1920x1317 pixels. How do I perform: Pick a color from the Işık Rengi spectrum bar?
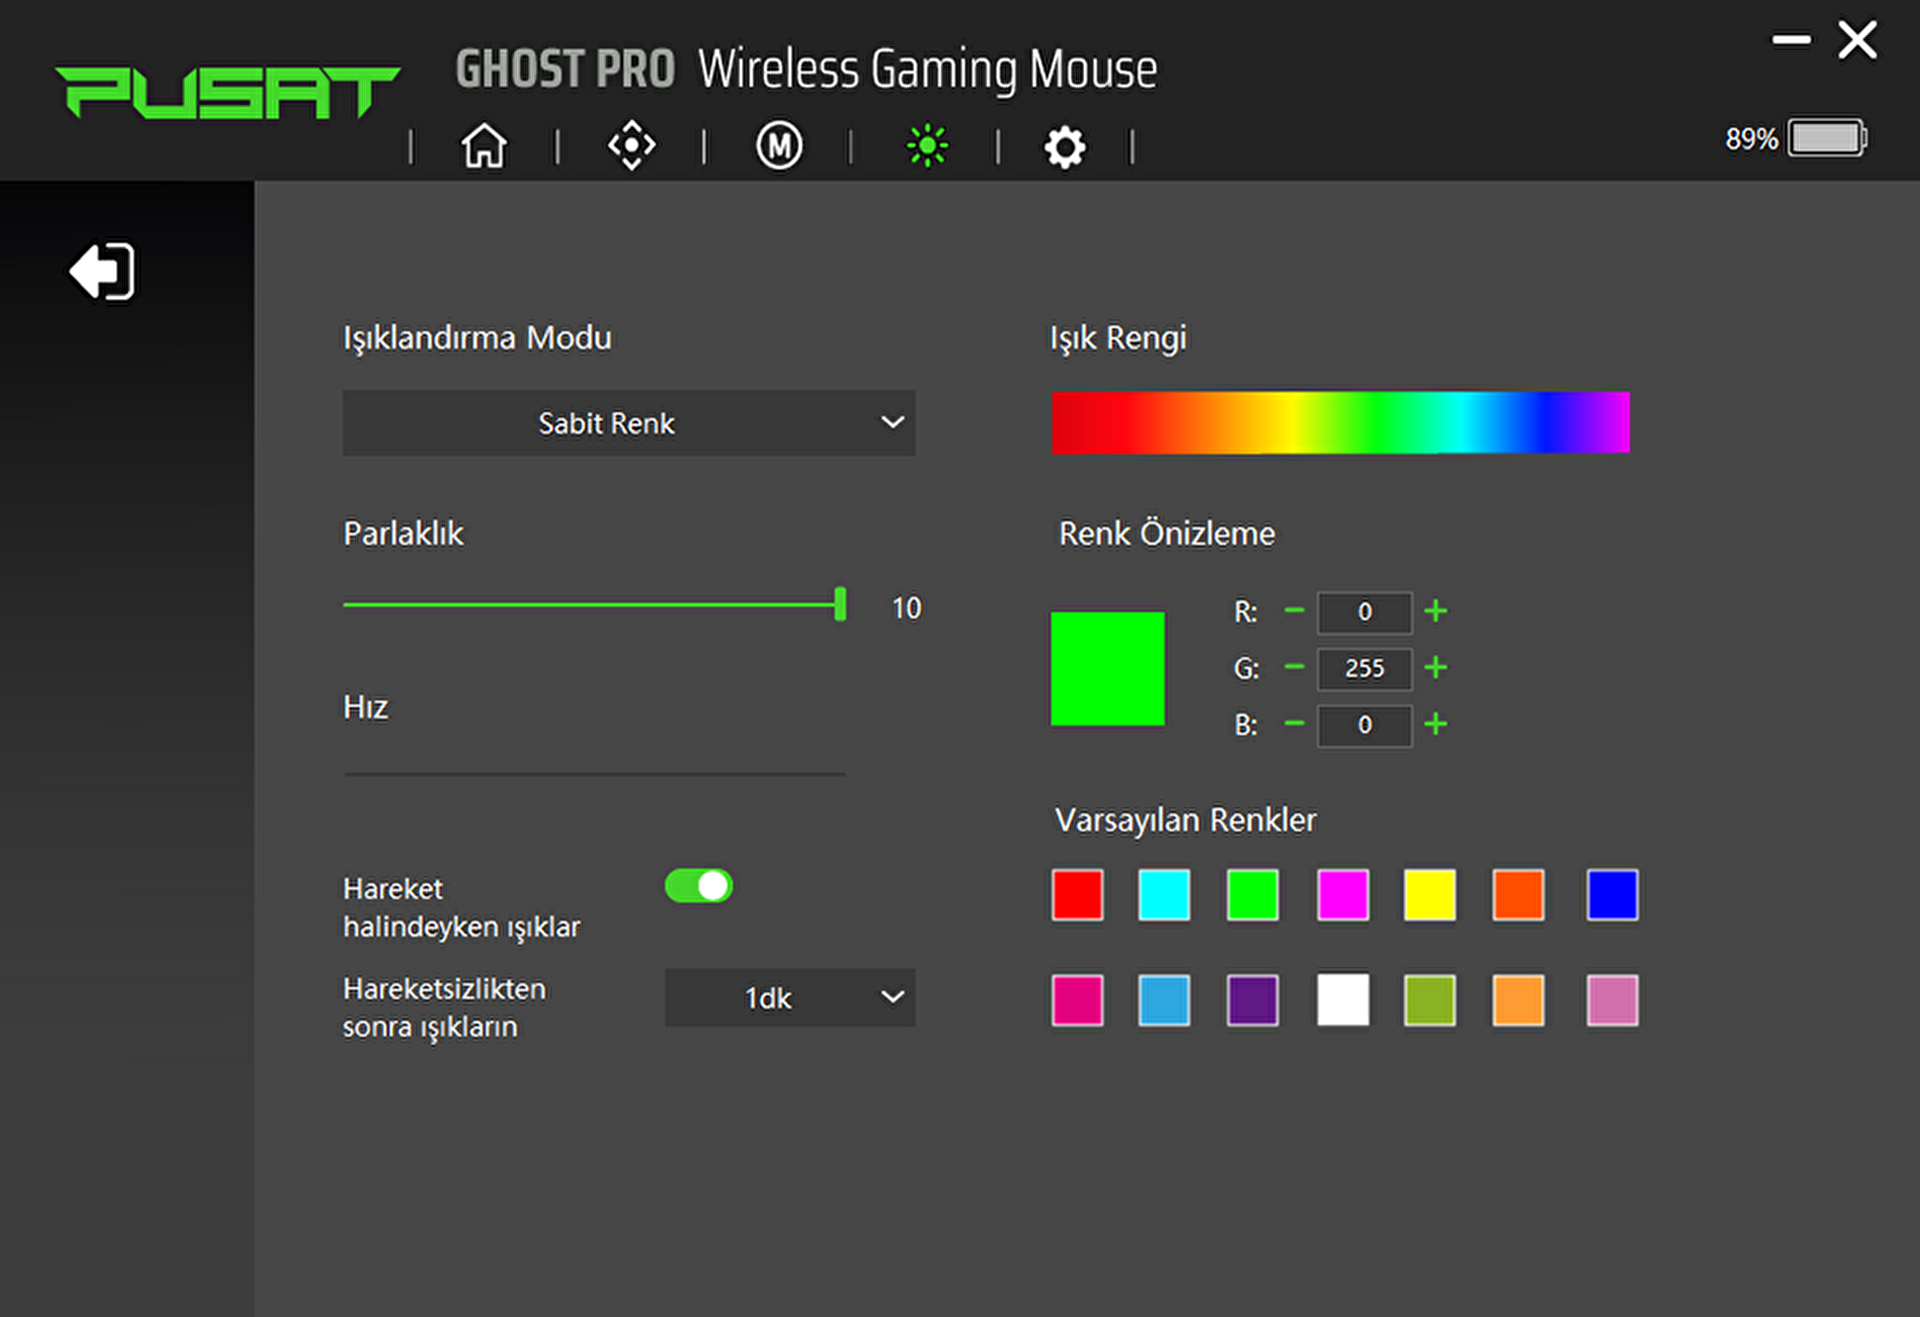[x=1340, y=422]
